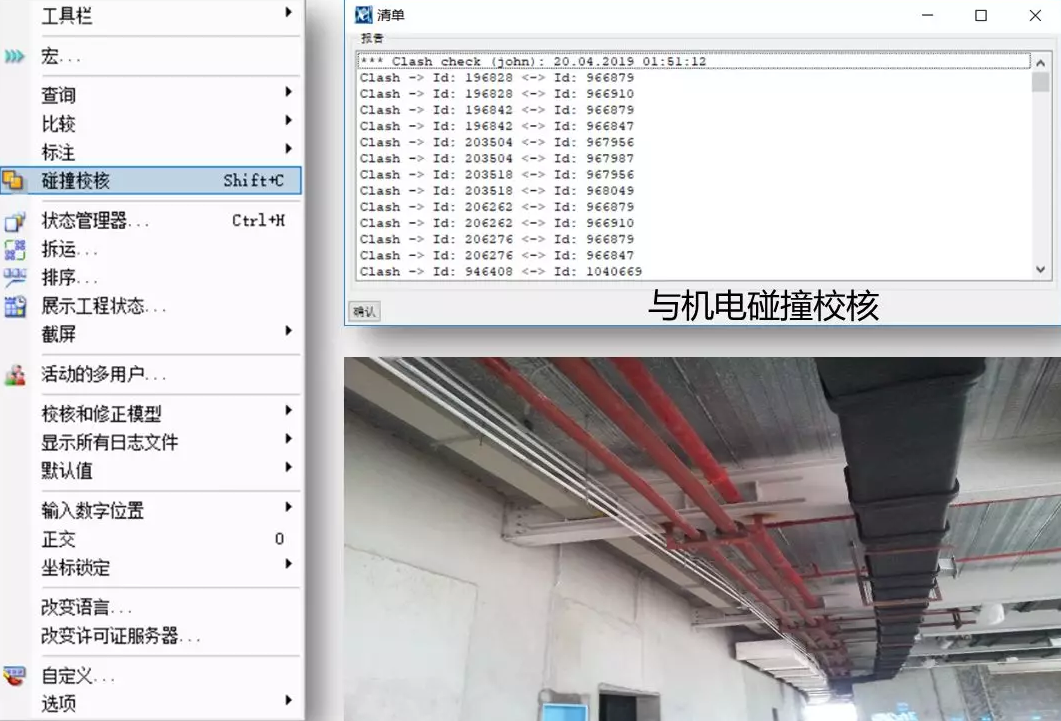The width and height of the screenshot is (1061, 721).
Task: Expand the 截屏 submenu arrow
Action: 288,330
